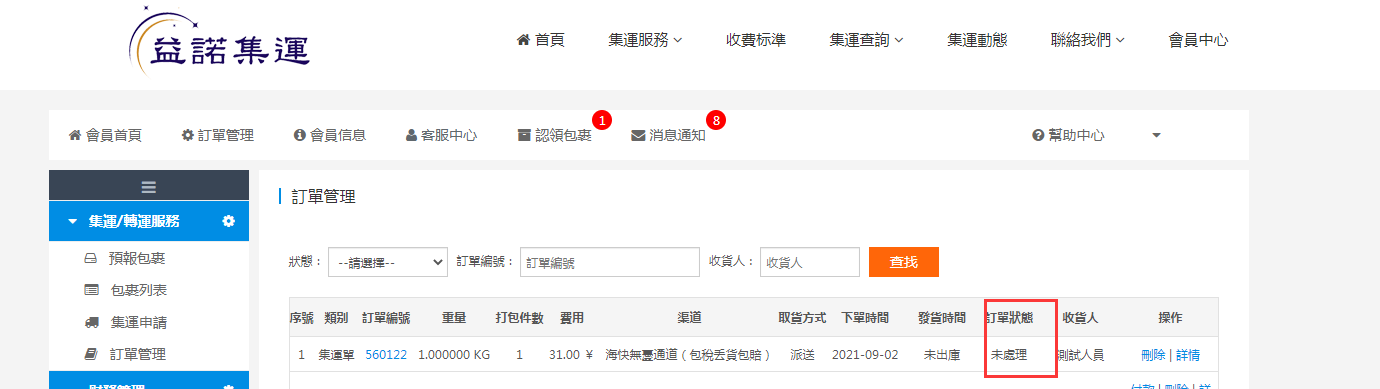
Task: Open order number 560122 link
Action: [x=386, y=354]
